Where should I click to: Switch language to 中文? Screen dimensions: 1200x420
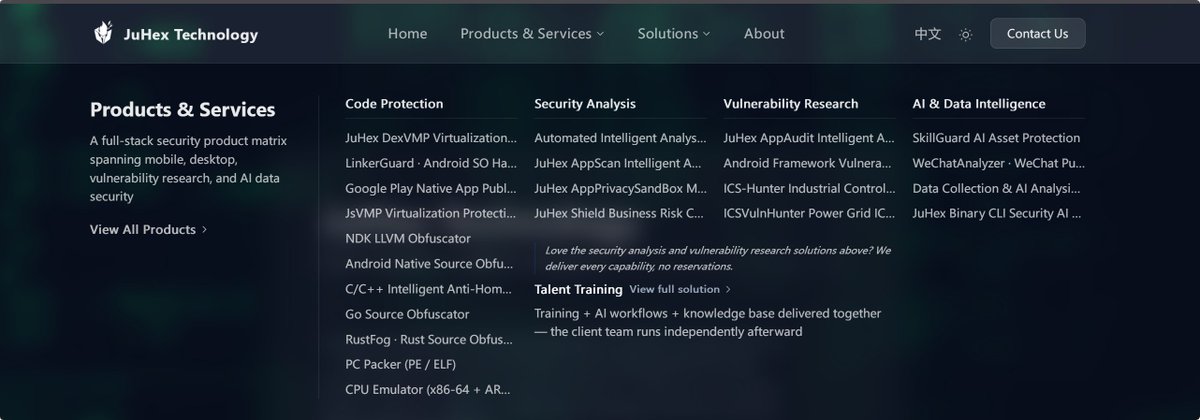[x=928, y=34]
